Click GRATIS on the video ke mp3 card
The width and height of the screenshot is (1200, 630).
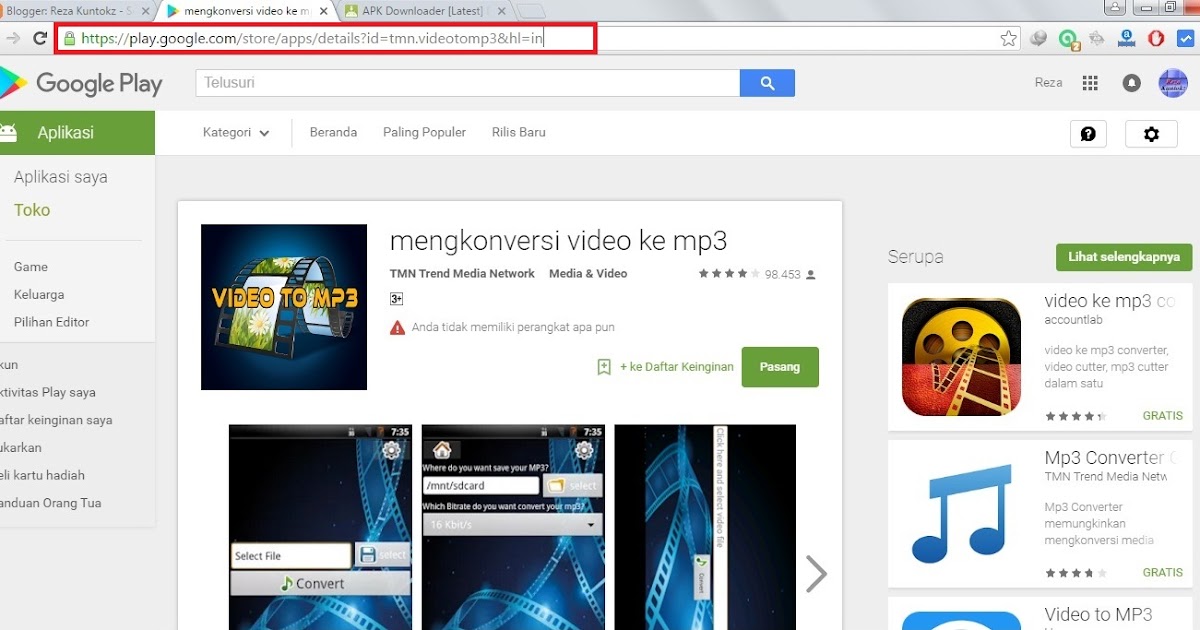click(1162, 416)
